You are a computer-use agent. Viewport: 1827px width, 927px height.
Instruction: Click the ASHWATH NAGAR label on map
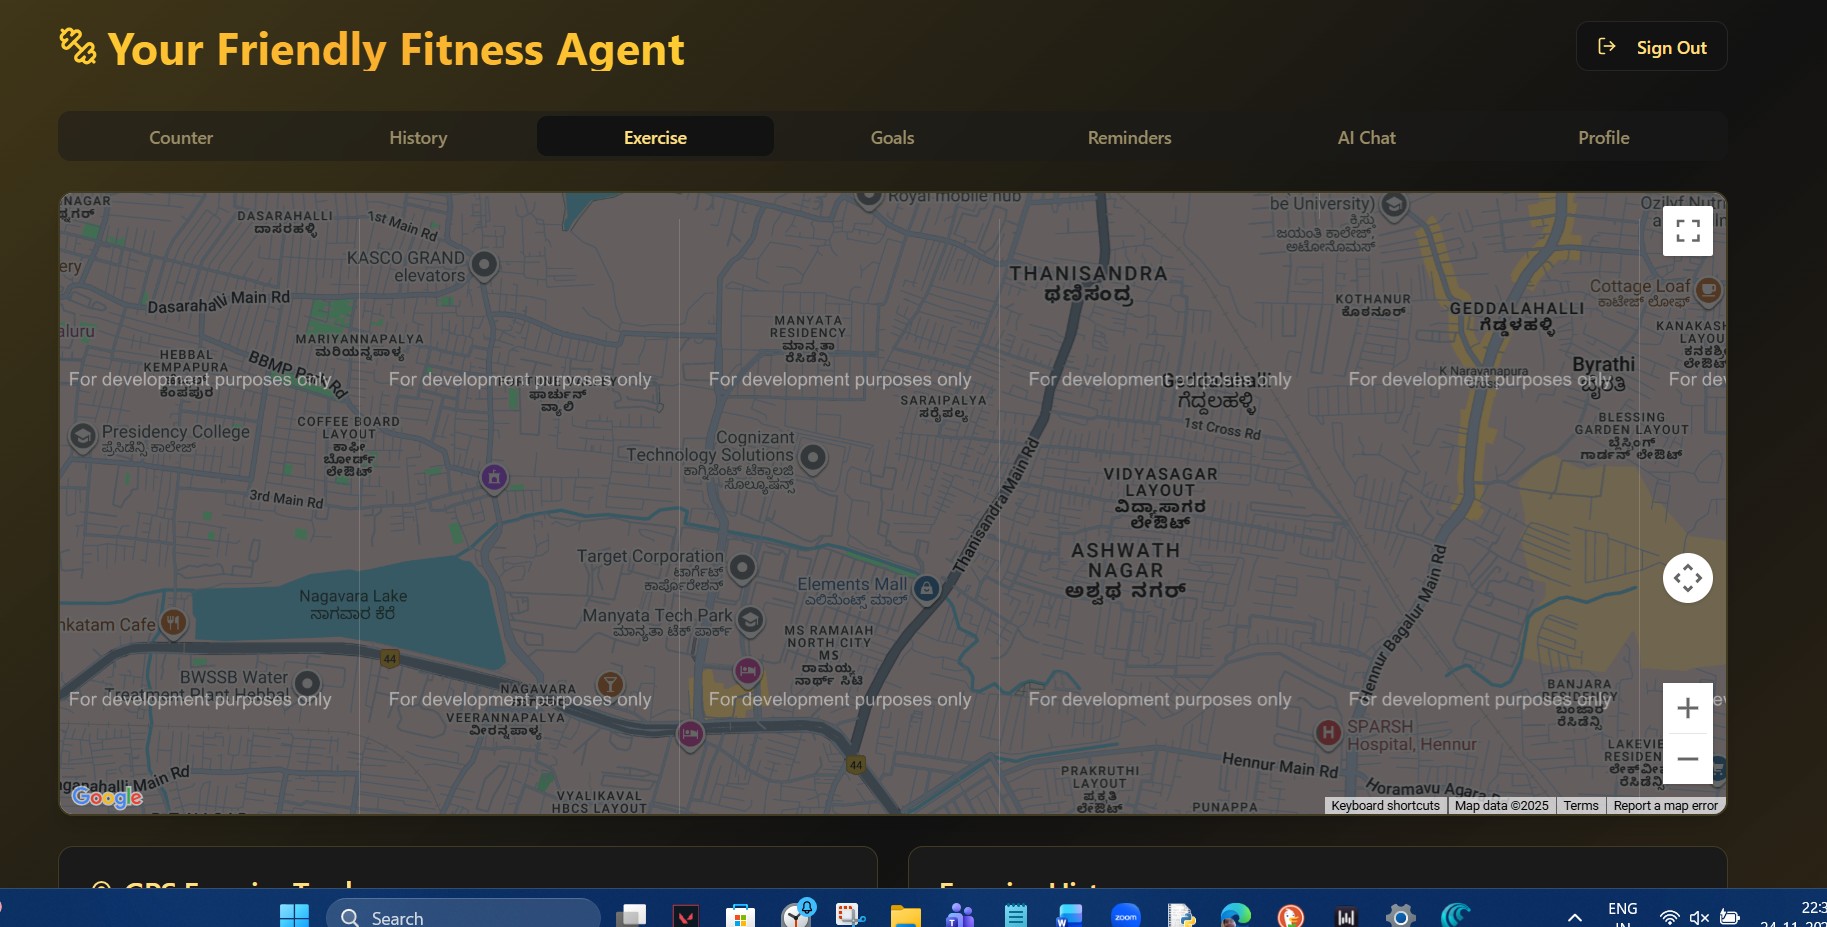[1126, 570]
